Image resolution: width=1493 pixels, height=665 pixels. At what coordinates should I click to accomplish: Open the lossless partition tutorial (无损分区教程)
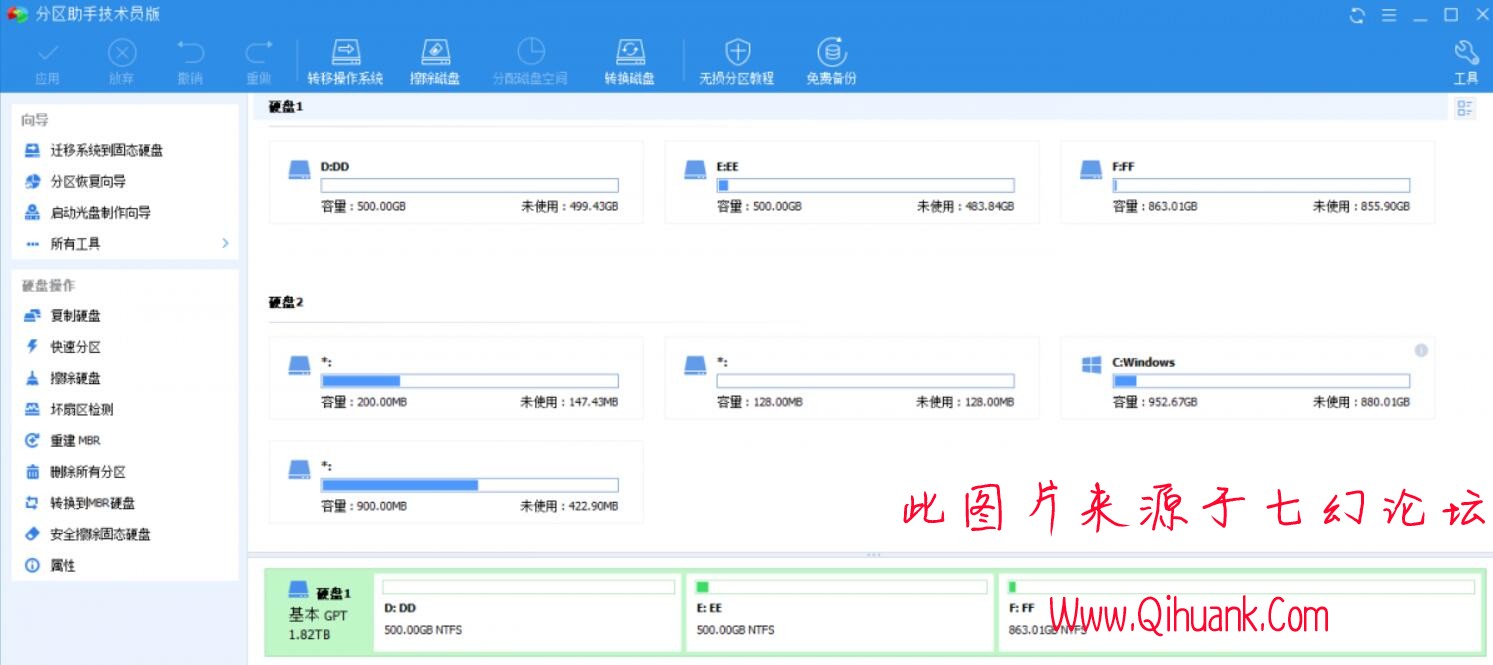click(737, 62)
